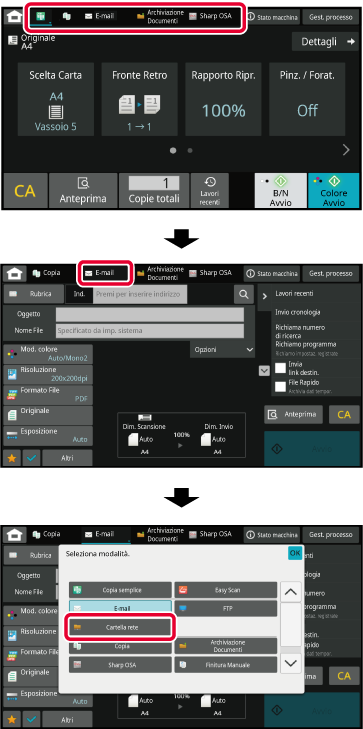This screenshot has height=729, width=363.
Task: Enable Invia link destin. checkbox
Action: [280, 368]
